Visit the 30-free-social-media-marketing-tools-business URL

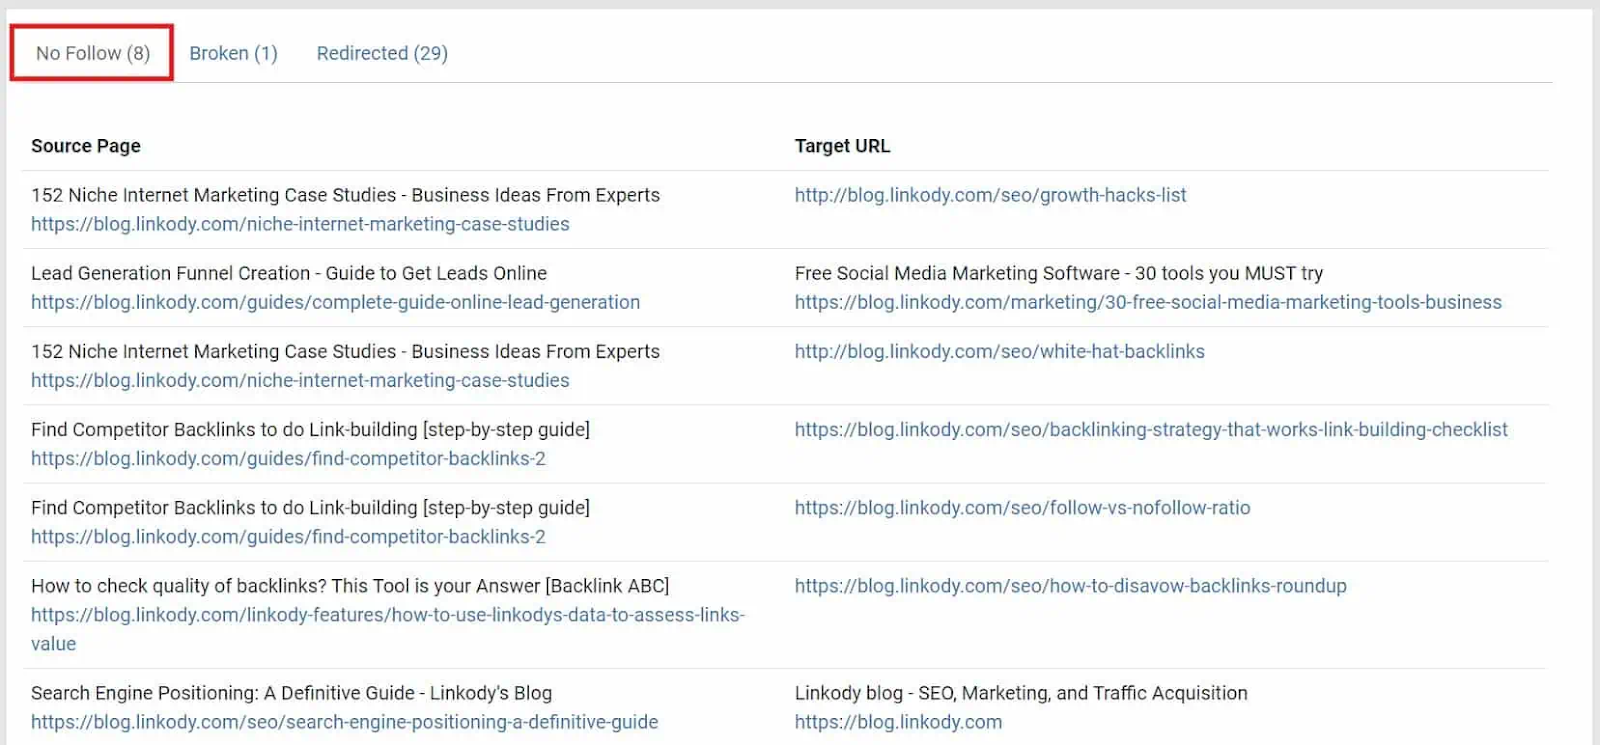point(1147,302)
